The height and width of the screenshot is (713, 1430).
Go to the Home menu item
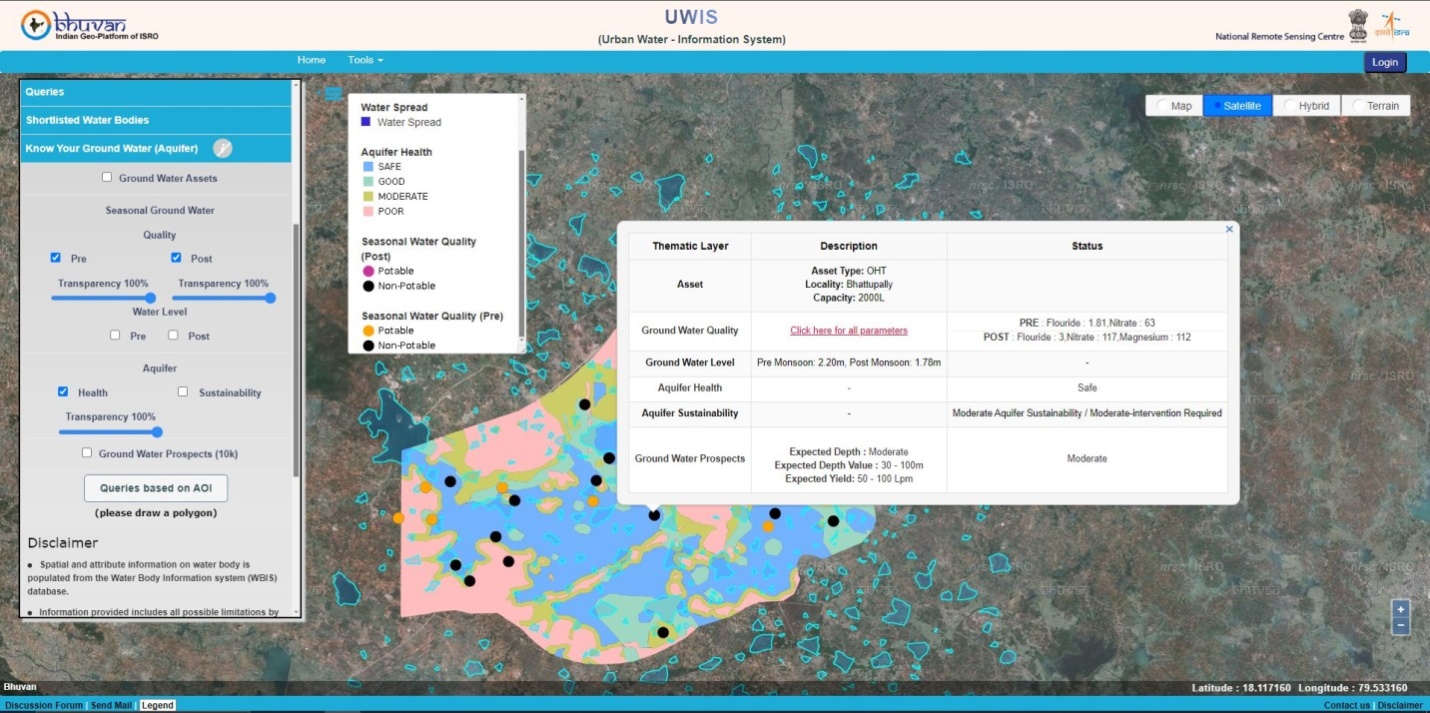pyautogui.click(x=311, y=60)
